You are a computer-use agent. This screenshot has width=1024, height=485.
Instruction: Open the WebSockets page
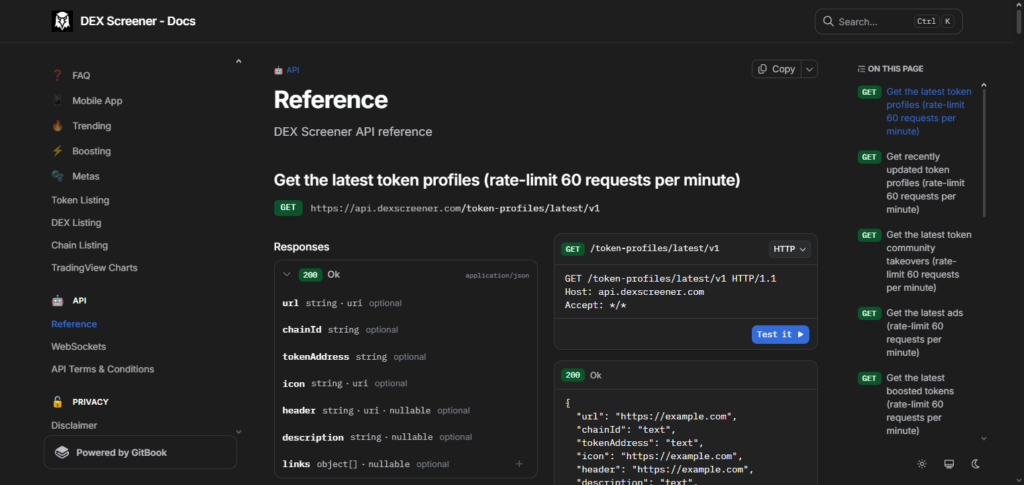[x=79, y=347]
